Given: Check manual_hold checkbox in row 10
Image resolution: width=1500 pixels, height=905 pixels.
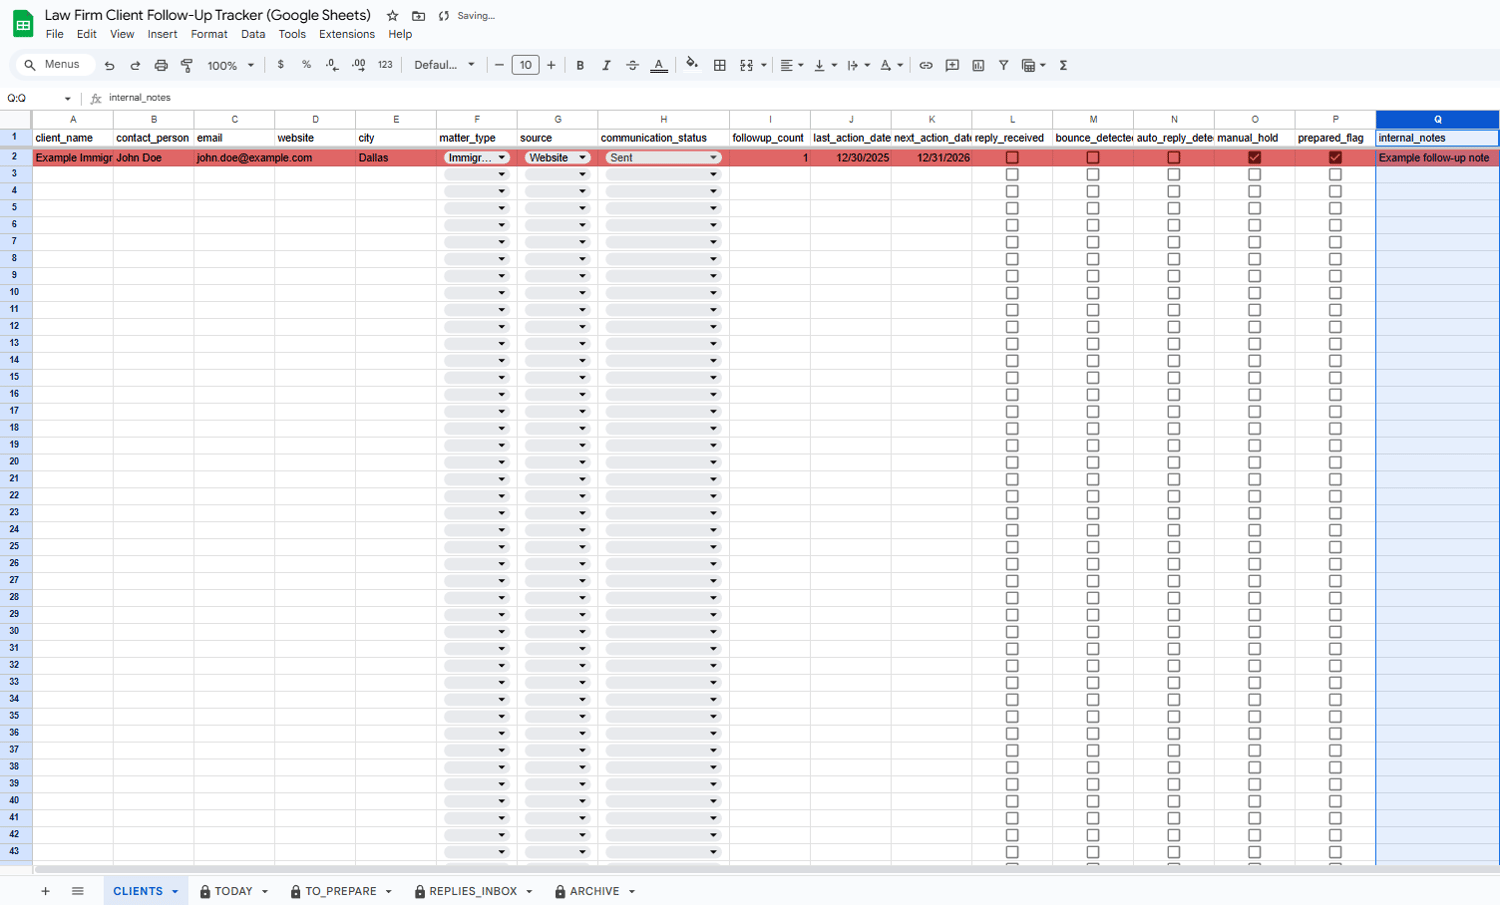Looking at the screenshot, I should 1254,293.
